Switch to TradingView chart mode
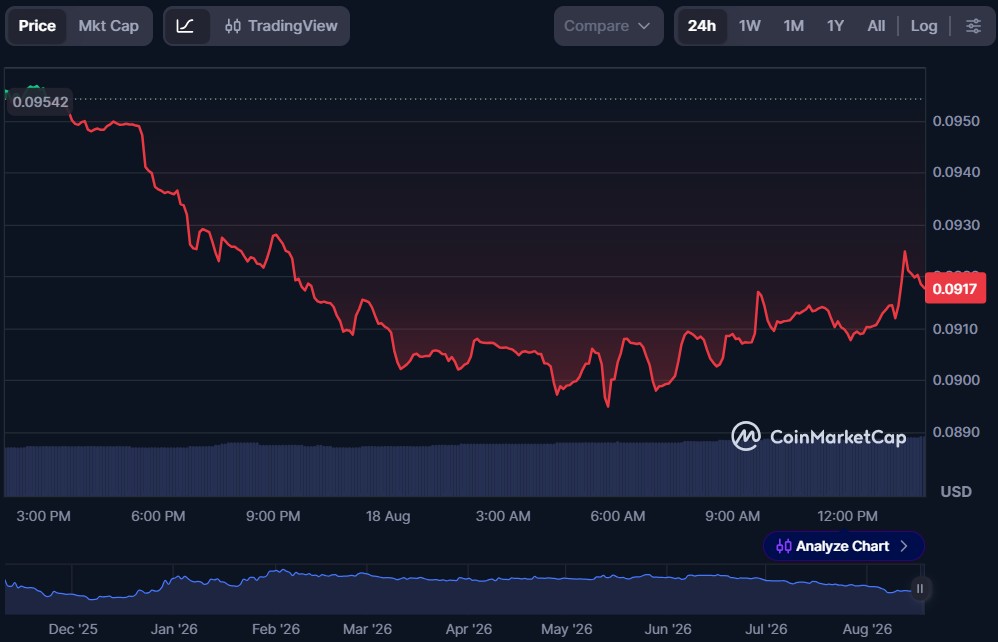 (281, 26)
